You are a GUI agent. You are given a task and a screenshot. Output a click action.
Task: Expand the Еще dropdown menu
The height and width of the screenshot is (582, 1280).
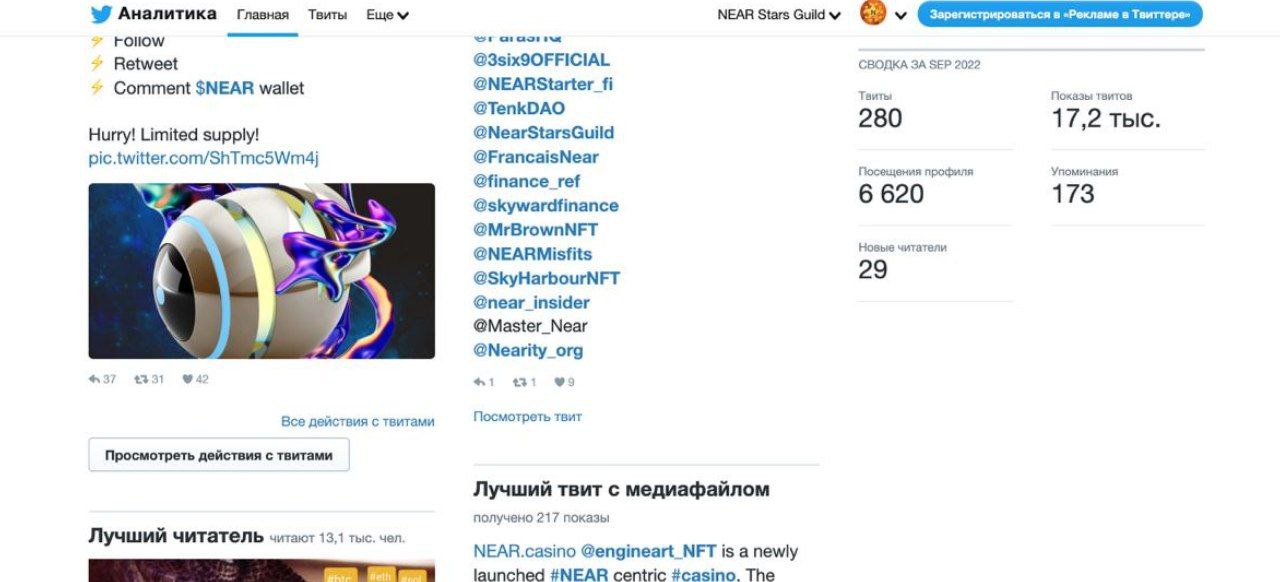tap(387, 15)
